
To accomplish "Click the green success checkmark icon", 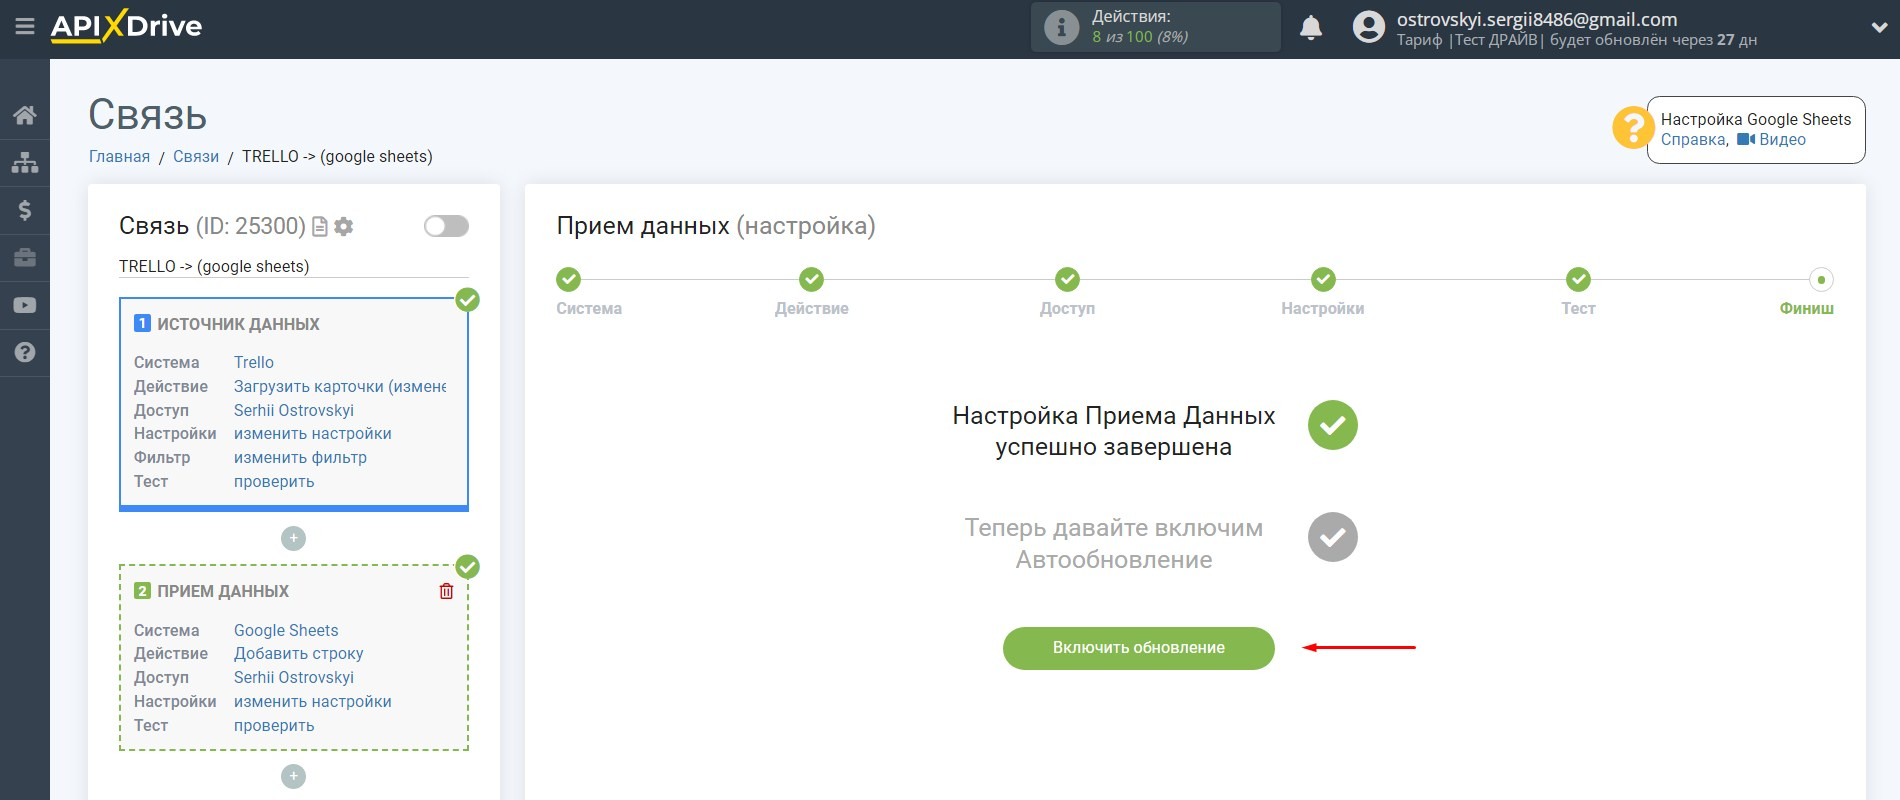I will coord(1333,425).
